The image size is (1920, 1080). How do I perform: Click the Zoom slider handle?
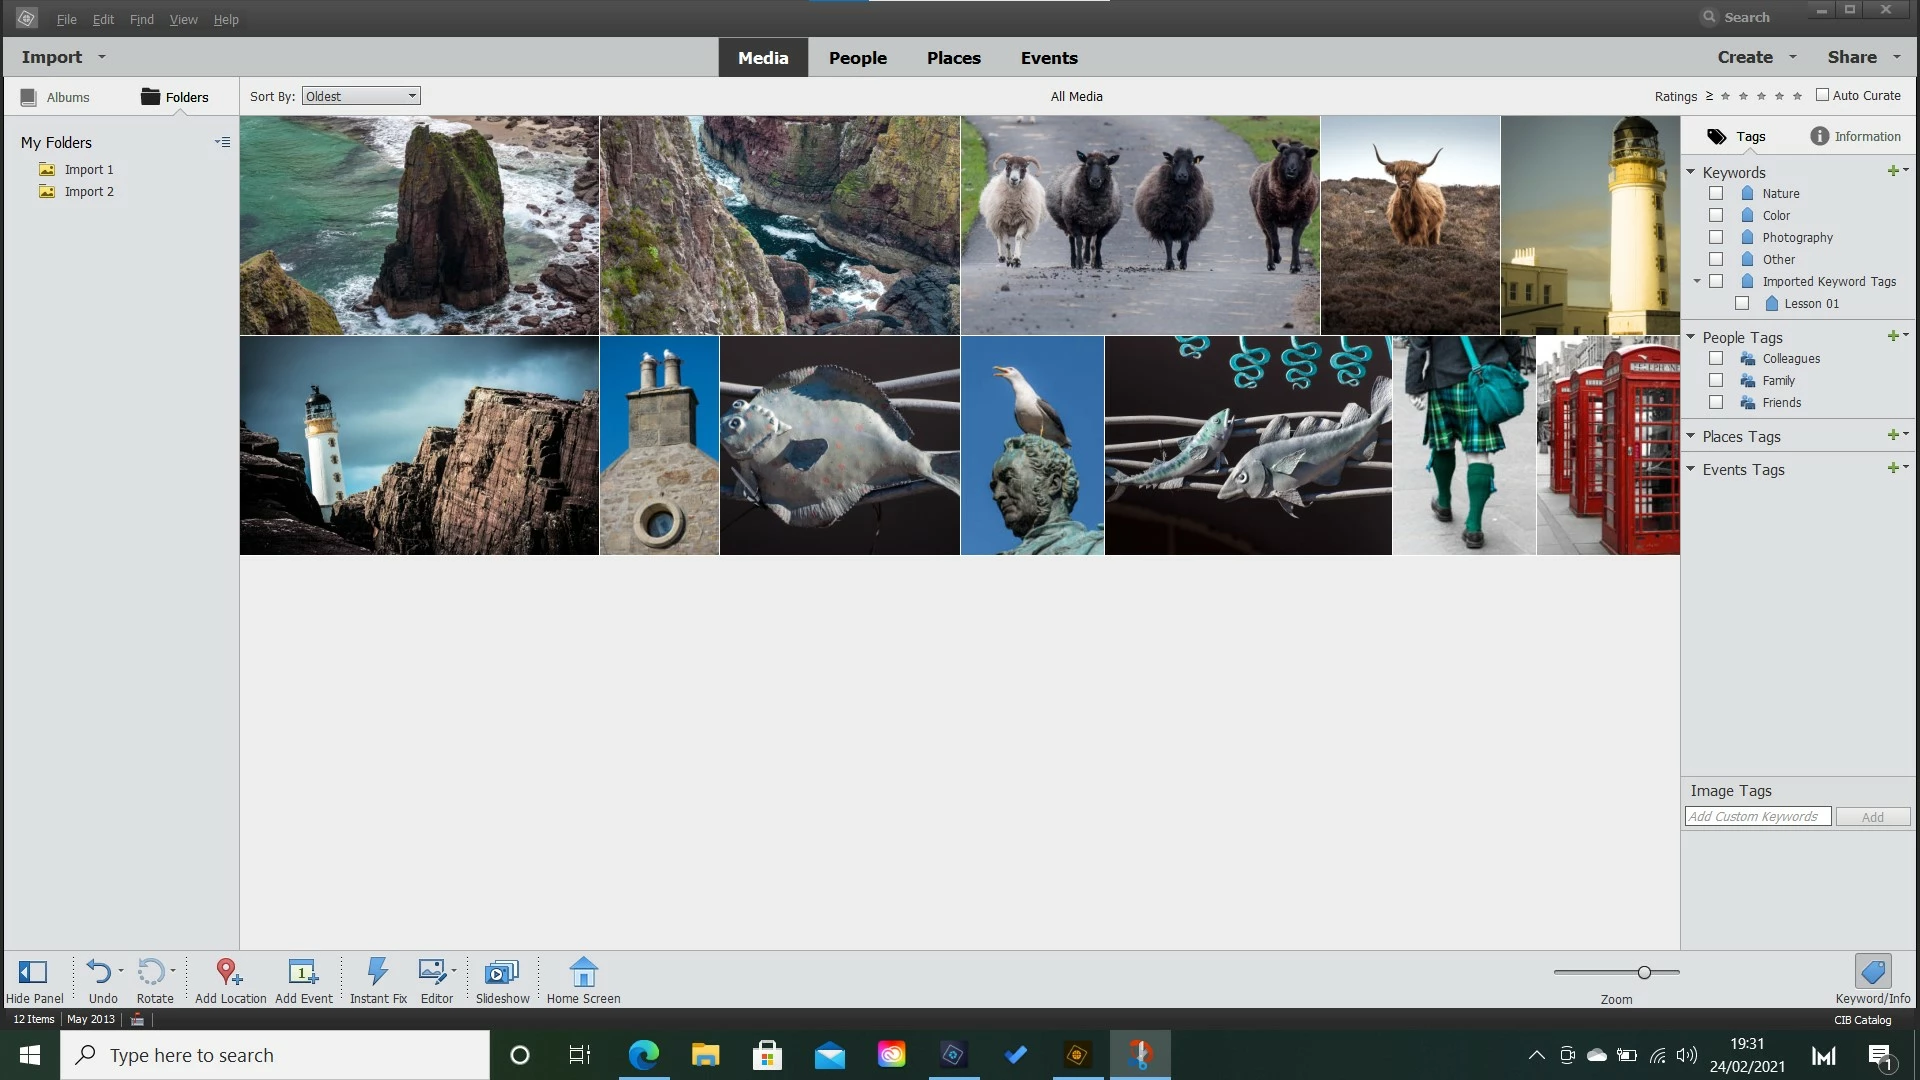pyautogui.click(x=1644, y=972)
